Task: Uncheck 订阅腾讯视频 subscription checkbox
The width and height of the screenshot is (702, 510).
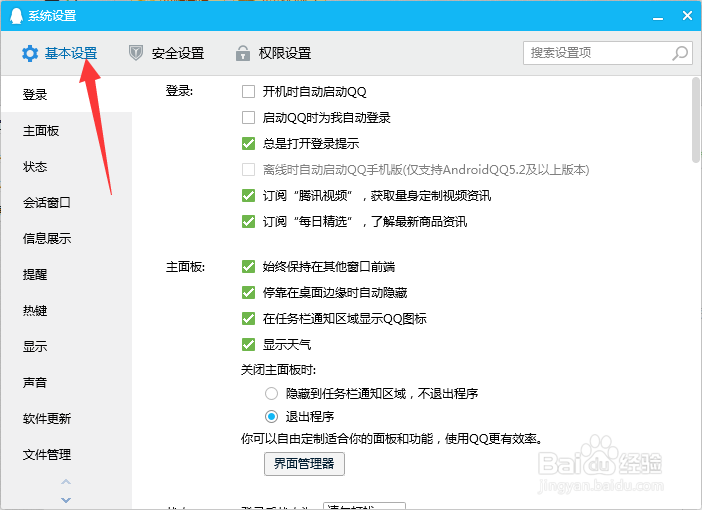Action: [248, 196]
